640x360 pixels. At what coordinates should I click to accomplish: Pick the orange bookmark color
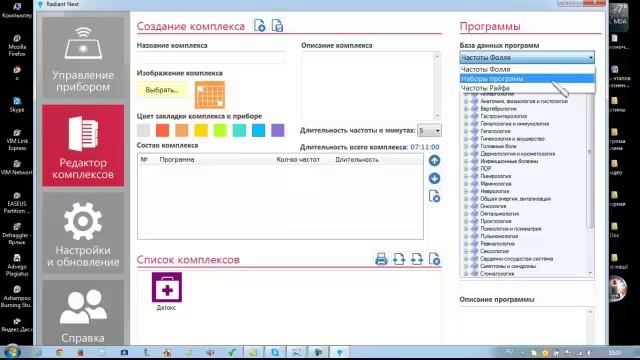pos(182,131)
